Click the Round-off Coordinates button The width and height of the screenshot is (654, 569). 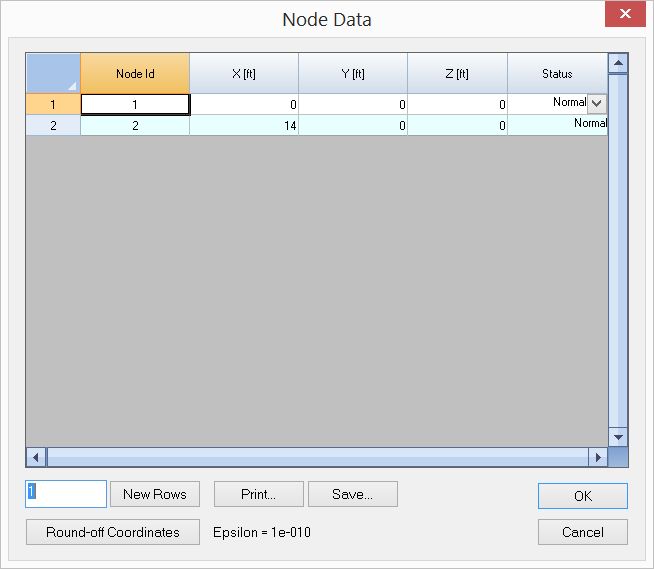(x=113, y=532)
